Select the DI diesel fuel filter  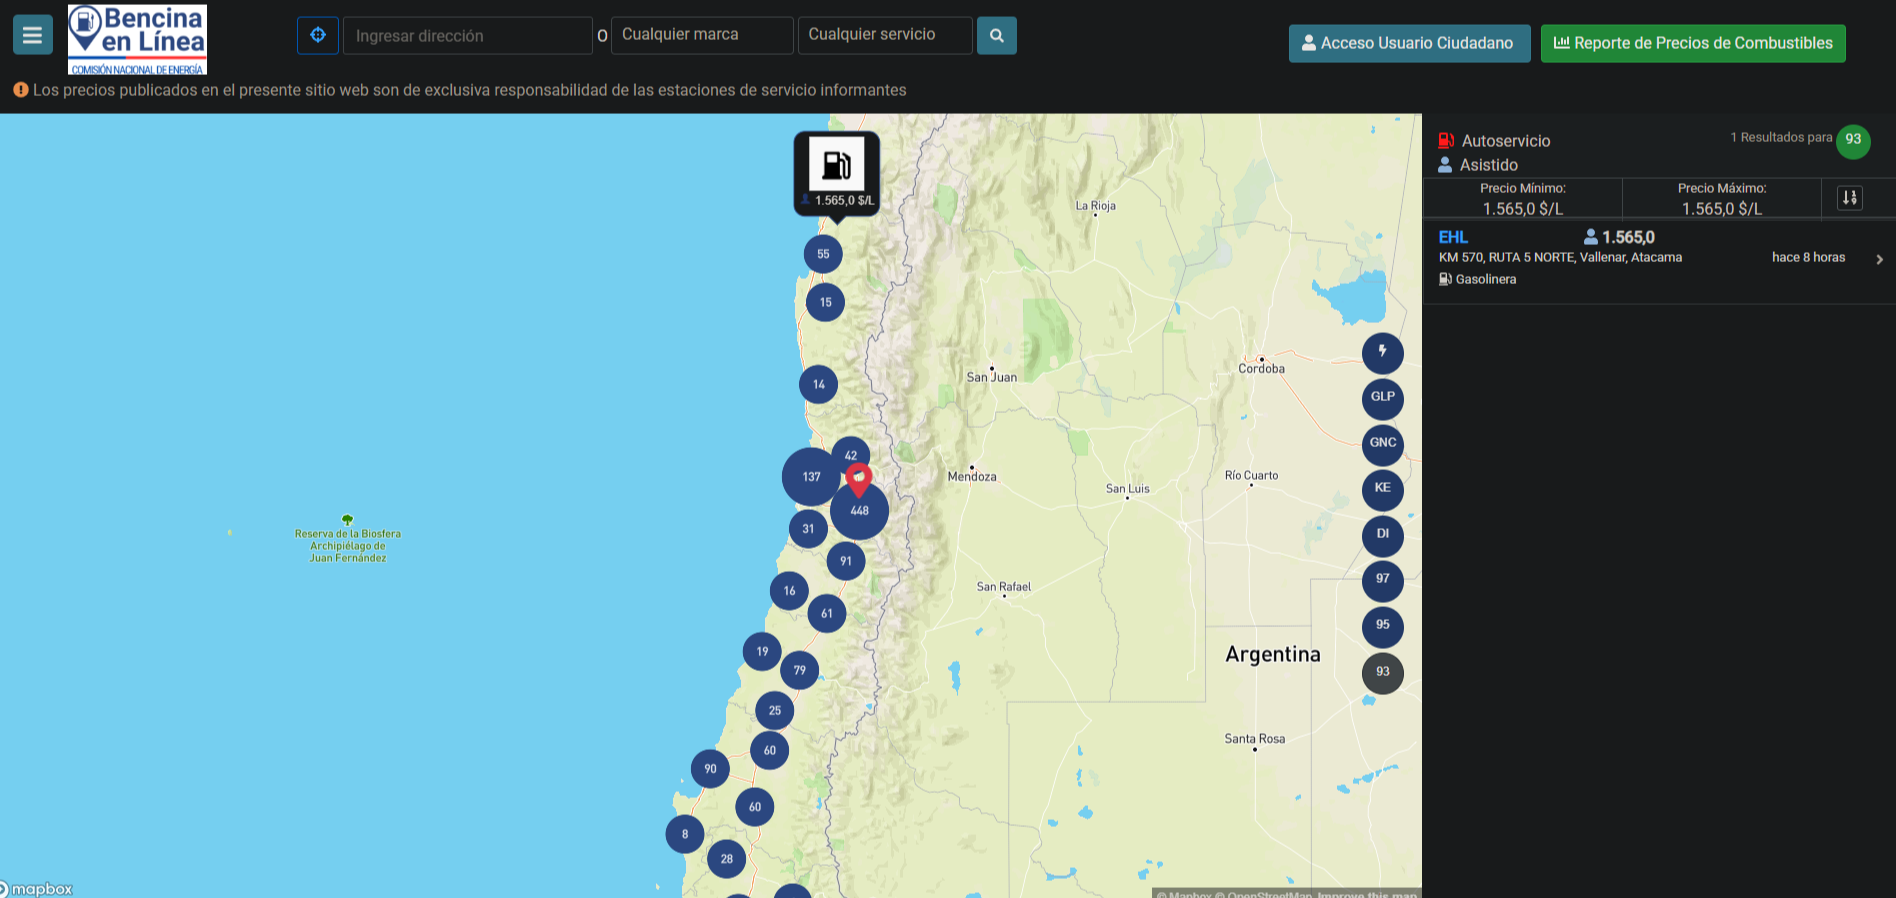(x=1383, y=535)
